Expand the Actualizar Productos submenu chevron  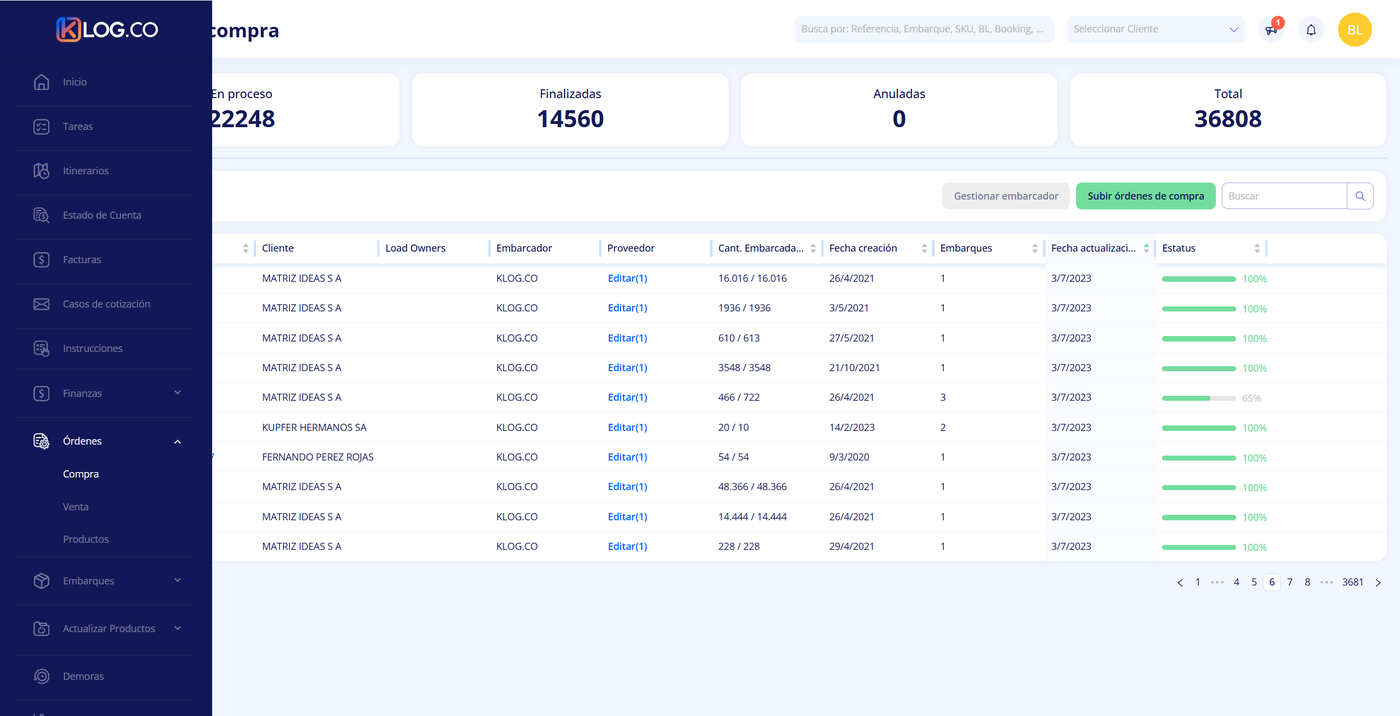177,628
